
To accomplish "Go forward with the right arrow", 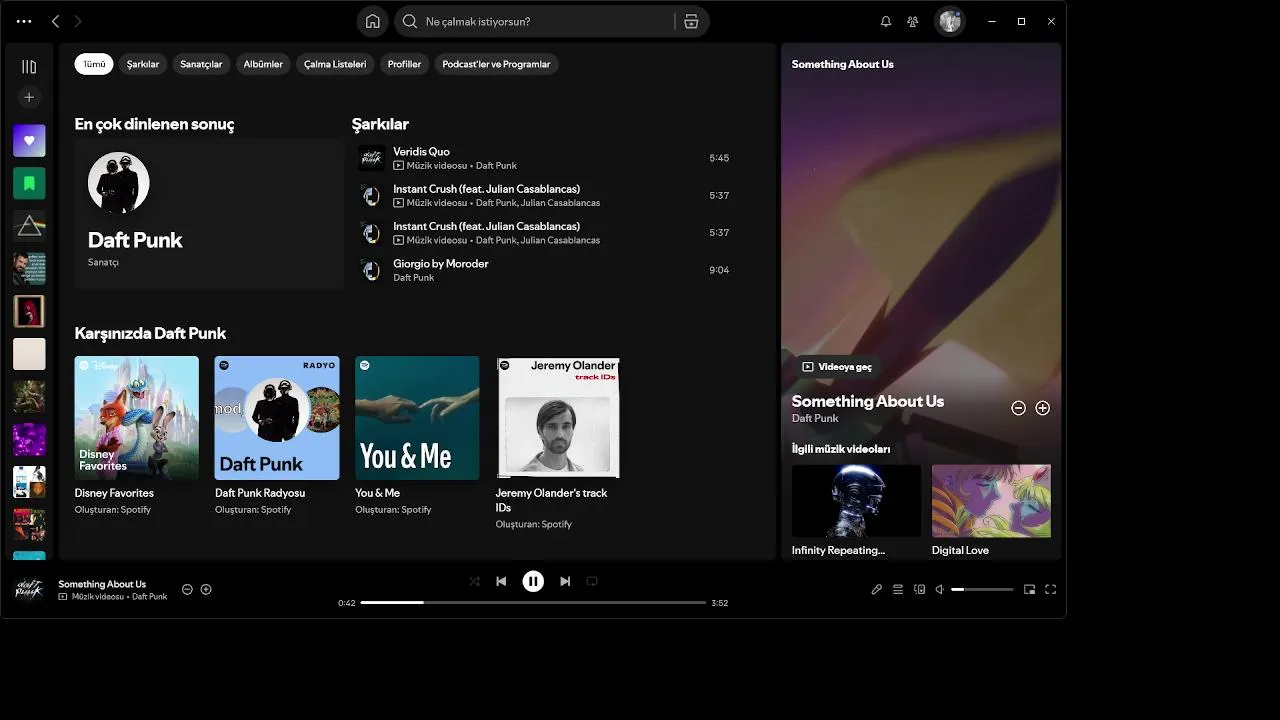I will (78, 21).
